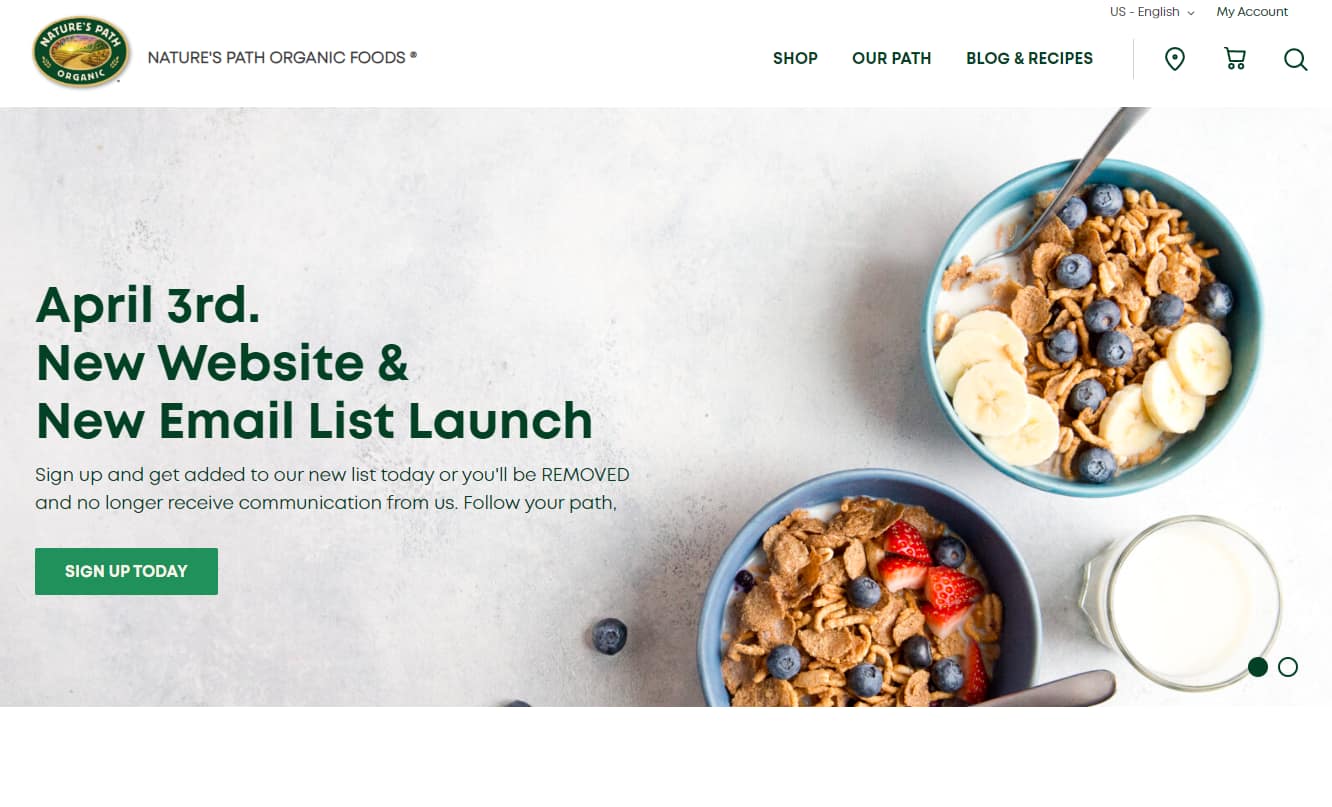Click the SIGN UP TODAY button
The width and height of the screenshot is (1332, 807).
click(x=126, y=571)
